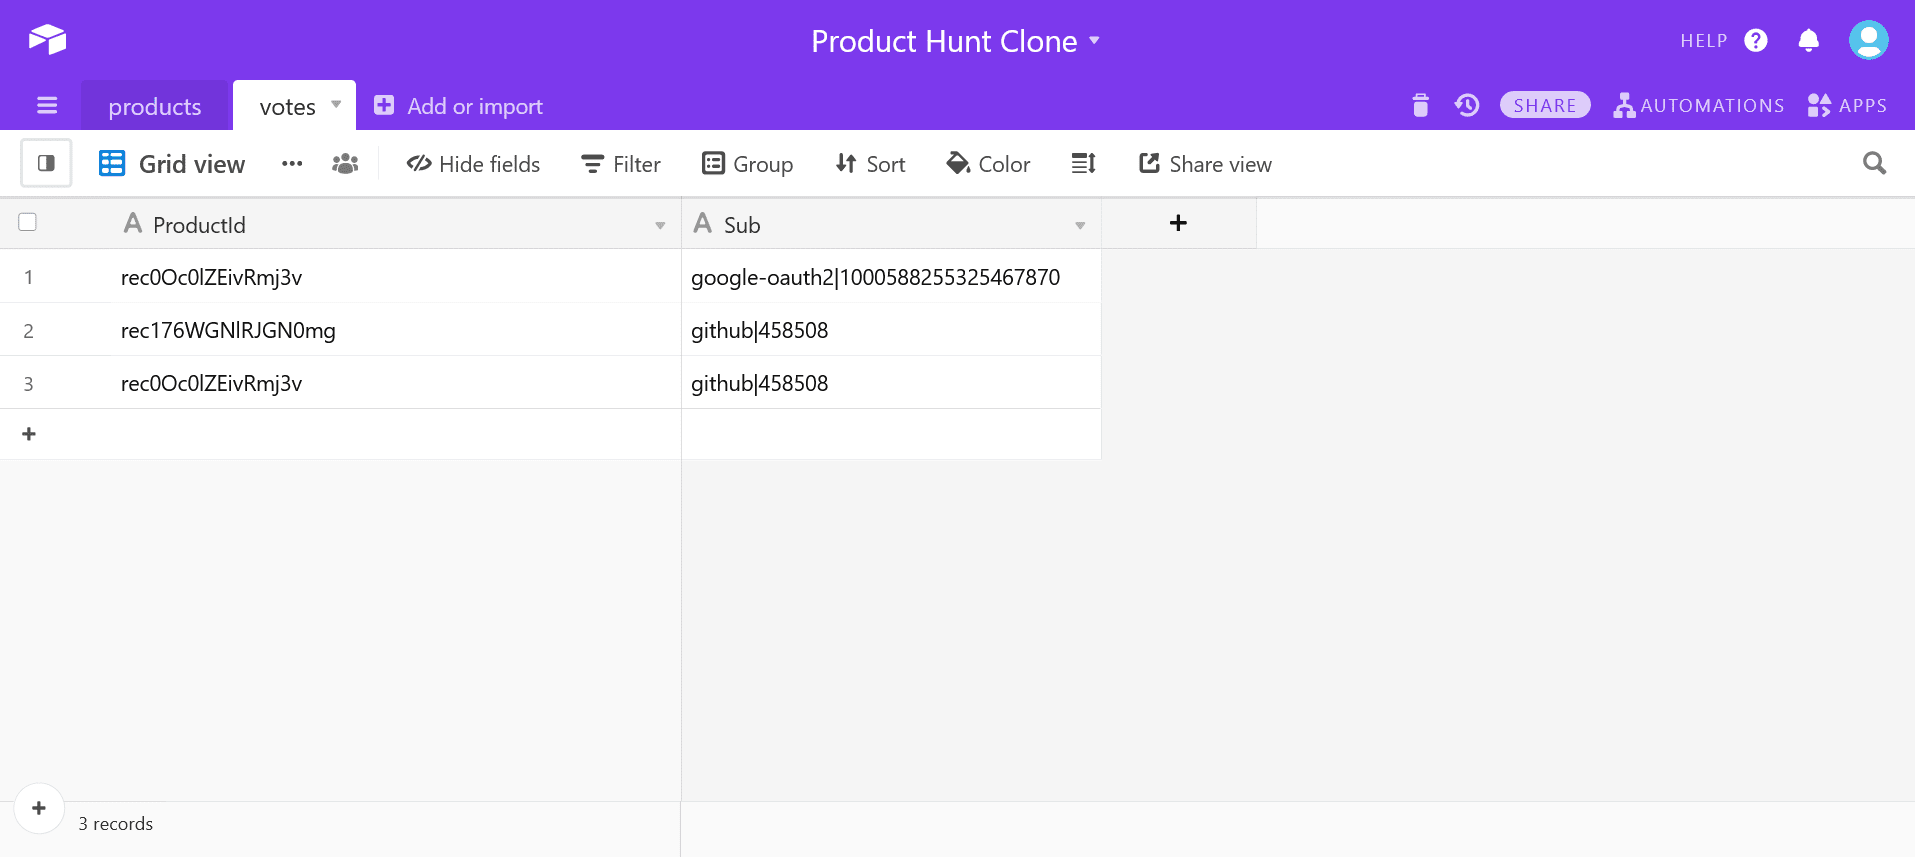Open Hide fields menu

473,164
